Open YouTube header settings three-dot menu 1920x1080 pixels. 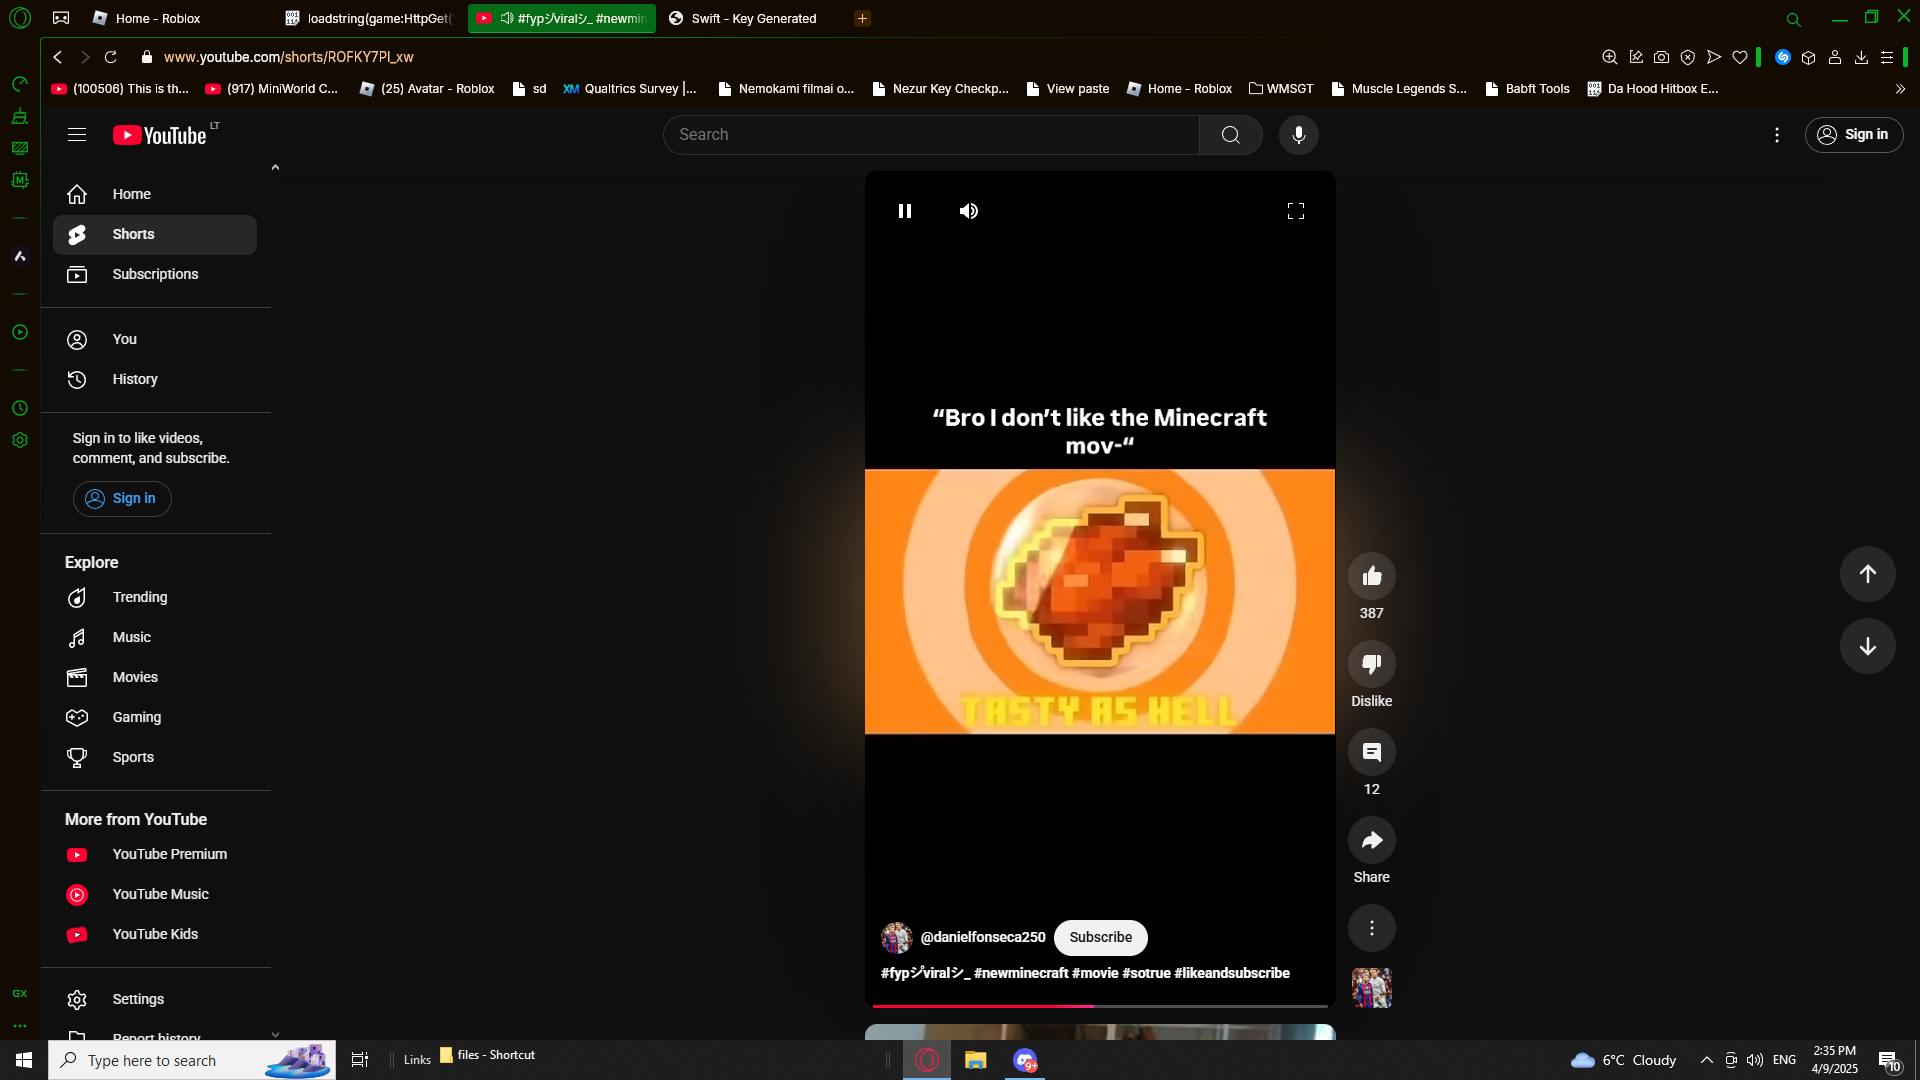[1777, 135]
